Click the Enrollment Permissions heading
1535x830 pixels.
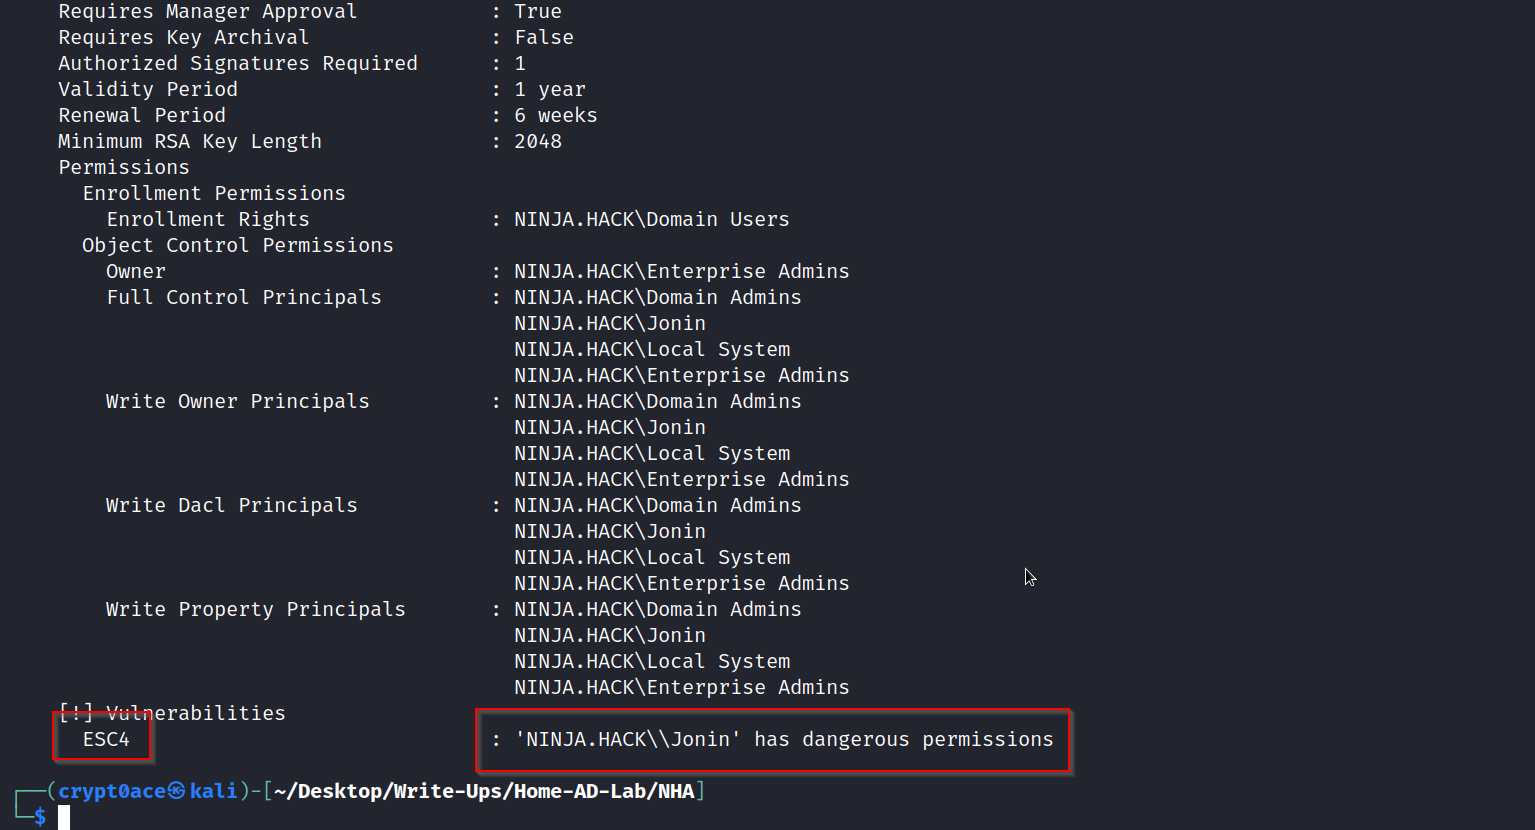click(214, 193)
